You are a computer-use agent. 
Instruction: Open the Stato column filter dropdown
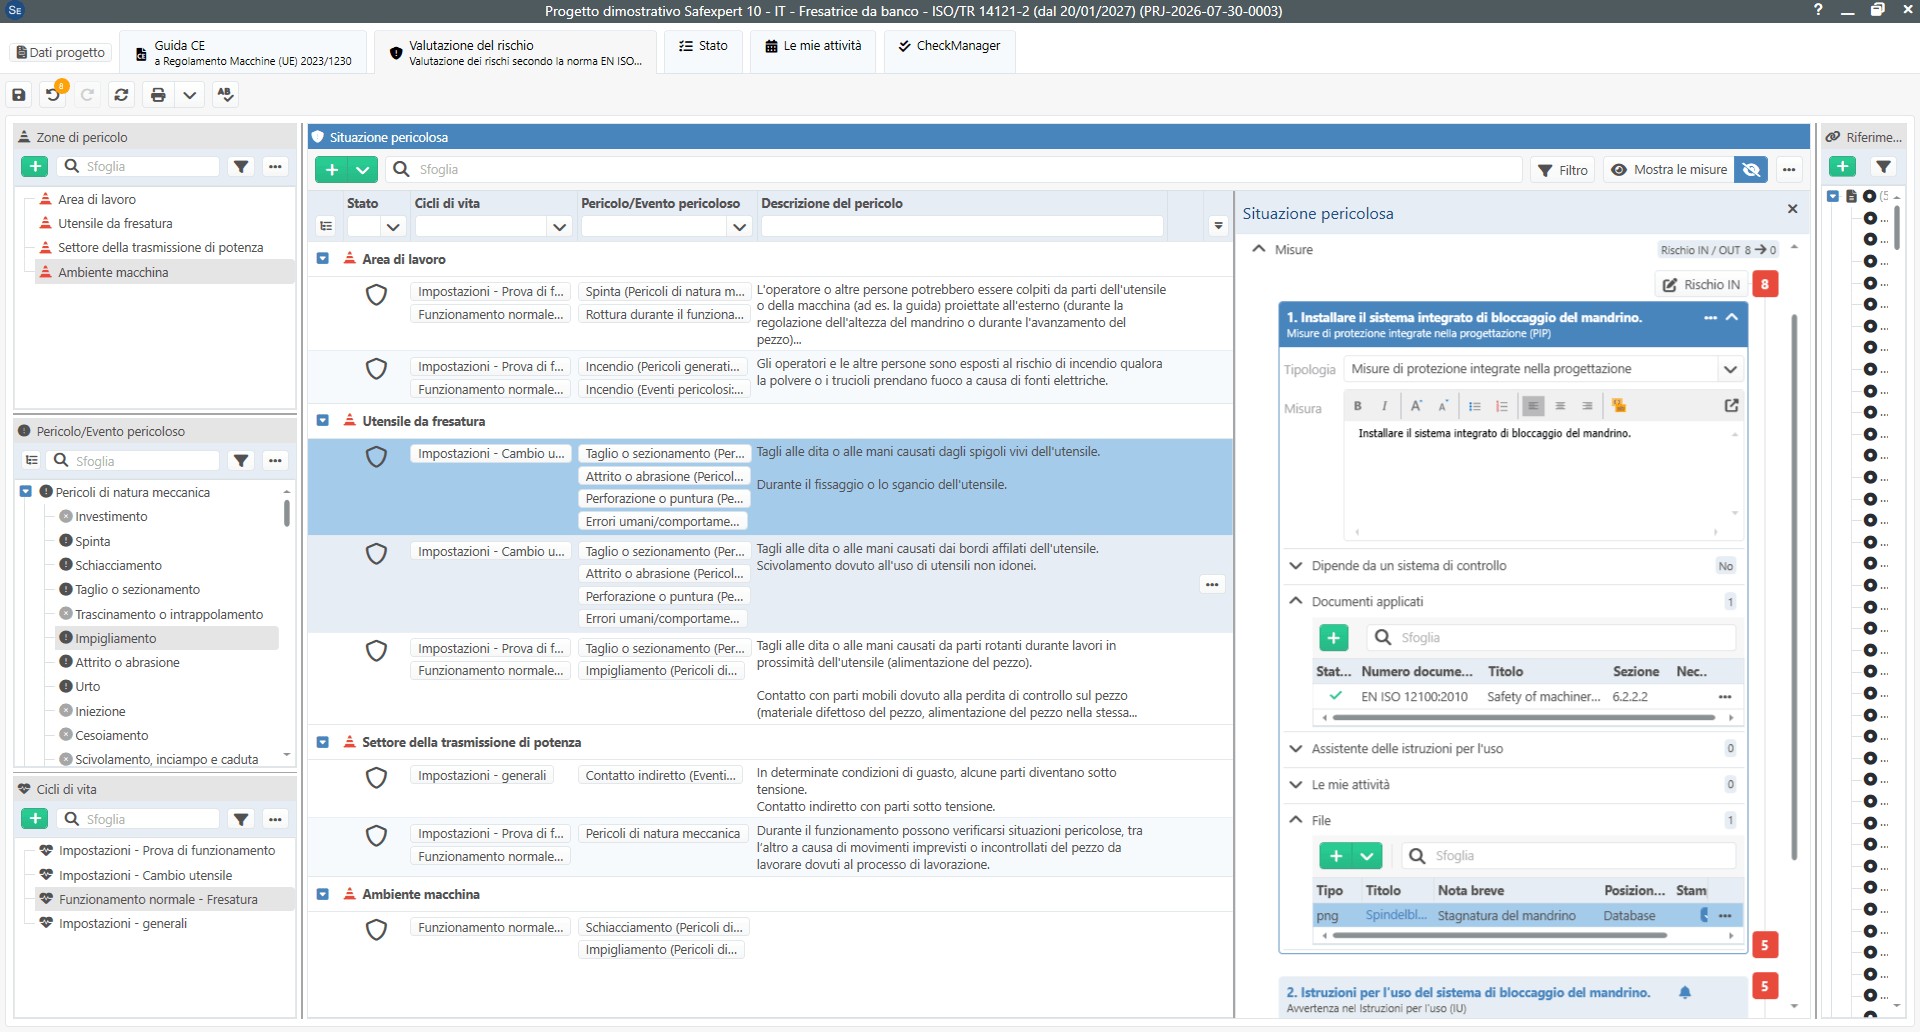[393, 227]
